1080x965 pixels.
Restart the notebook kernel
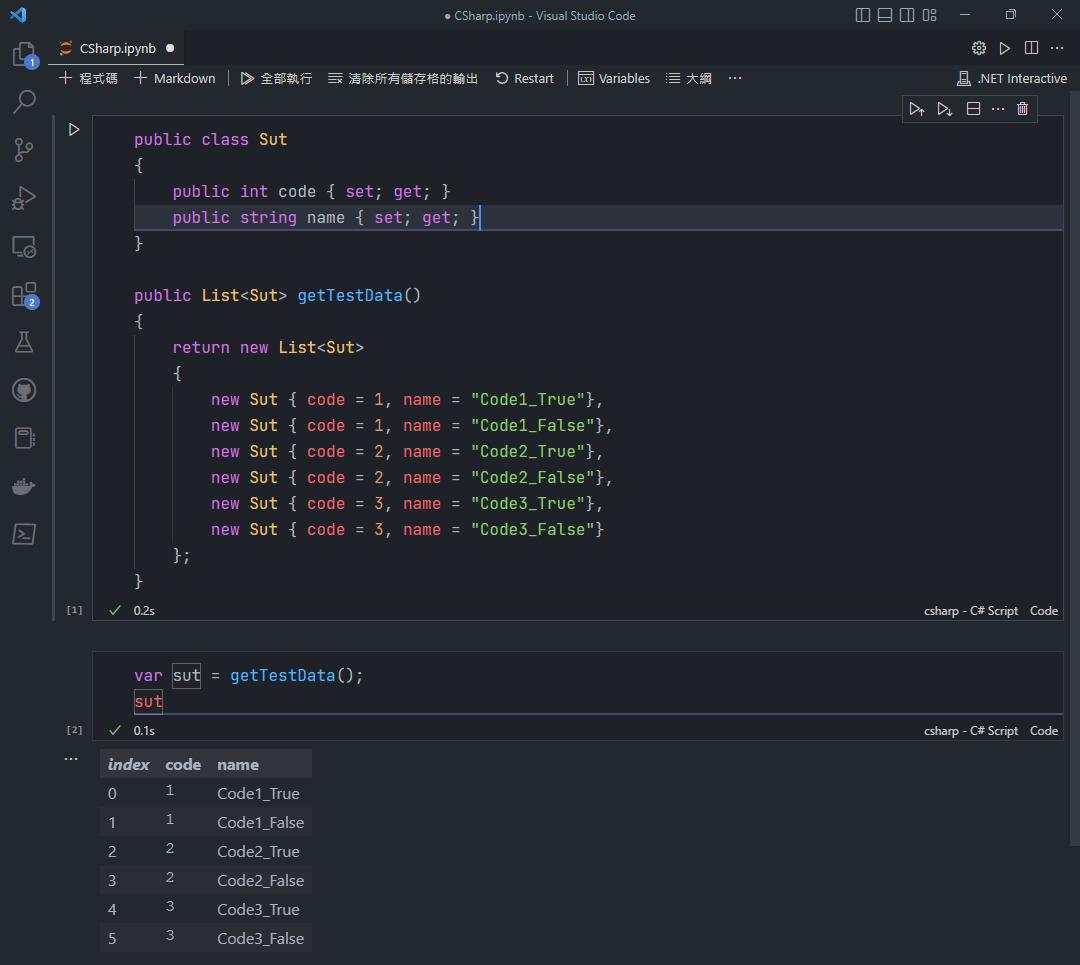click(x=524, y=79)
